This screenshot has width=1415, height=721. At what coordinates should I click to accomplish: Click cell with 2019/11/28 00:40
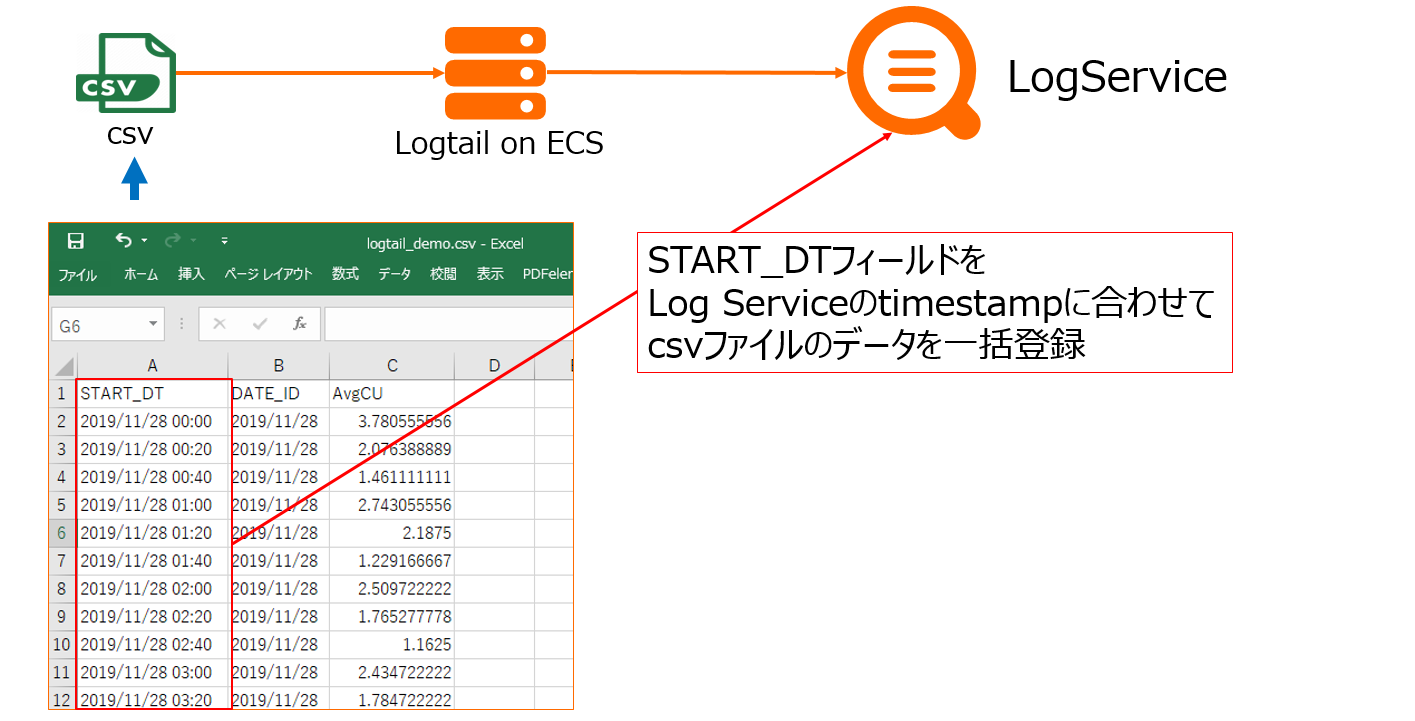153,478
